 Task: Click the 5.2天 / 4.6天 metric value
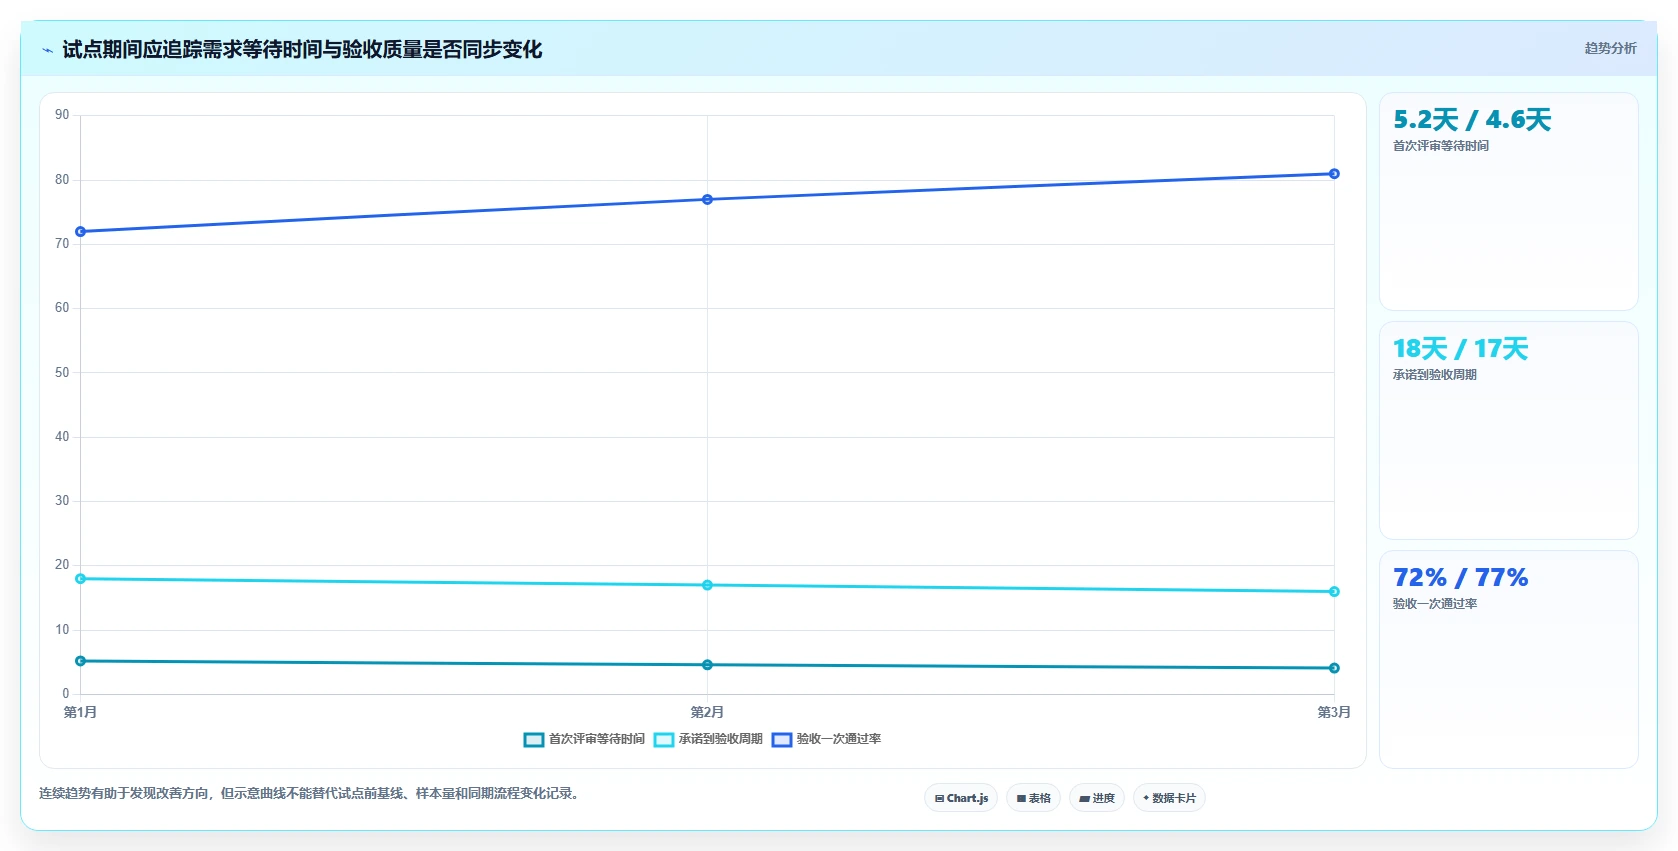coord(1472,120)
